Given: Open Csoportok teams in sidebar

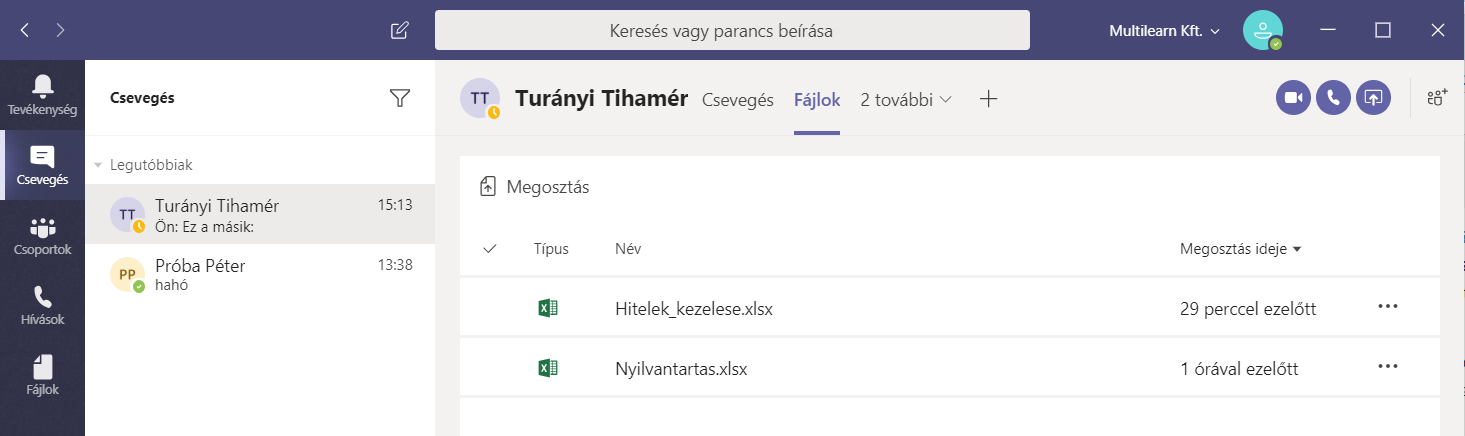Looking at the screenshot, I should [x=42, y=236].
